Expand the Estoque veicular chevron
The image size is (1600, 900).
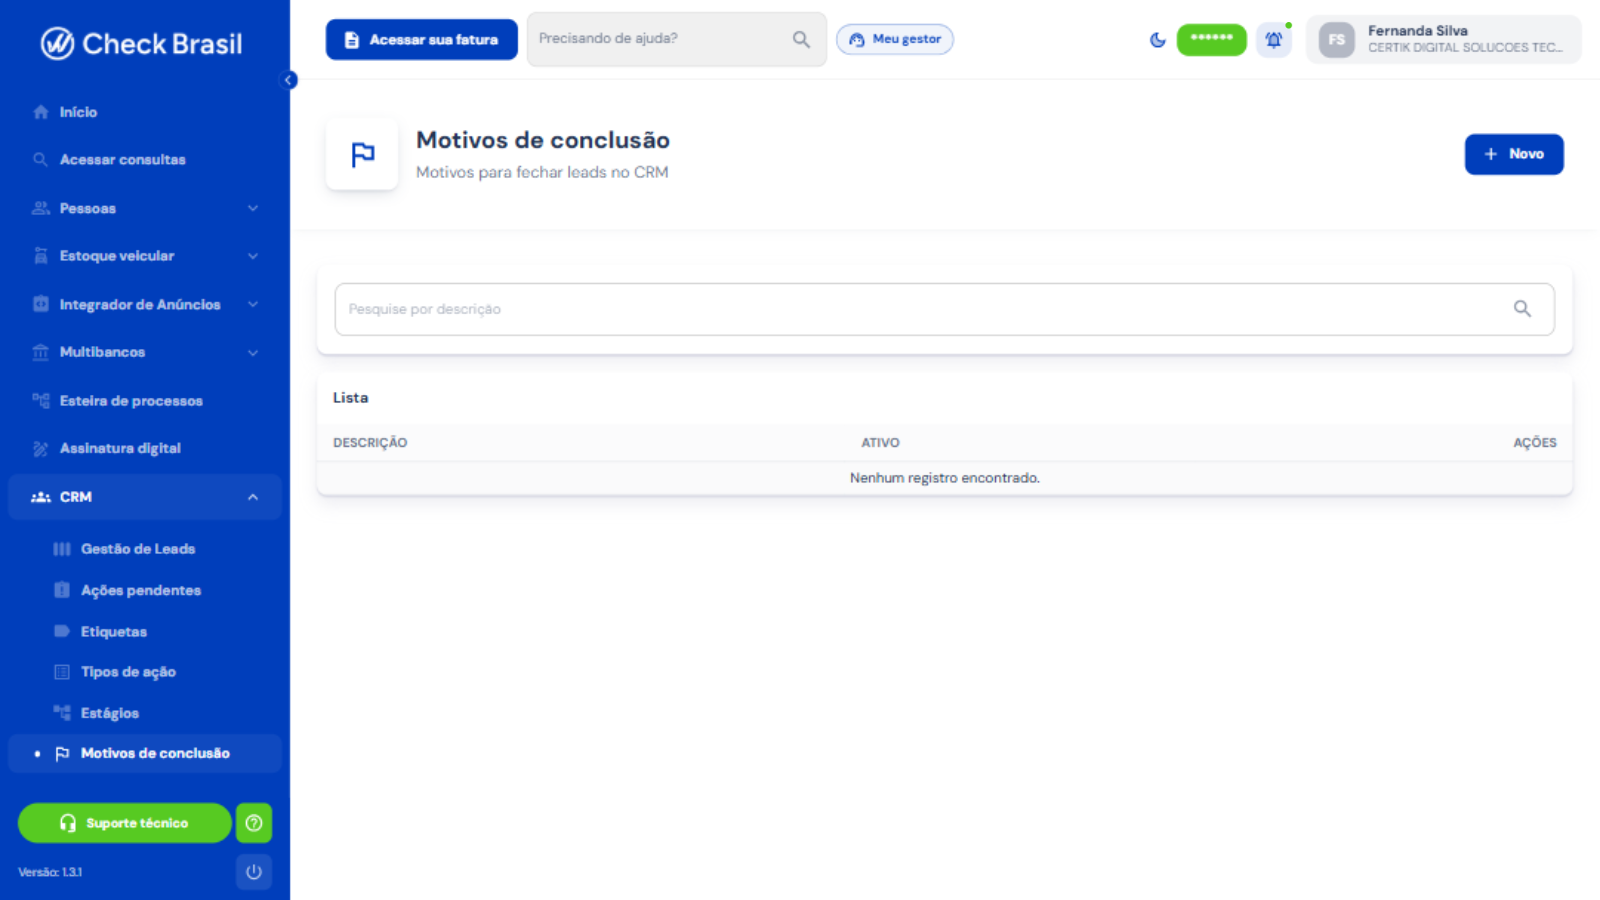tap(253, 256)
